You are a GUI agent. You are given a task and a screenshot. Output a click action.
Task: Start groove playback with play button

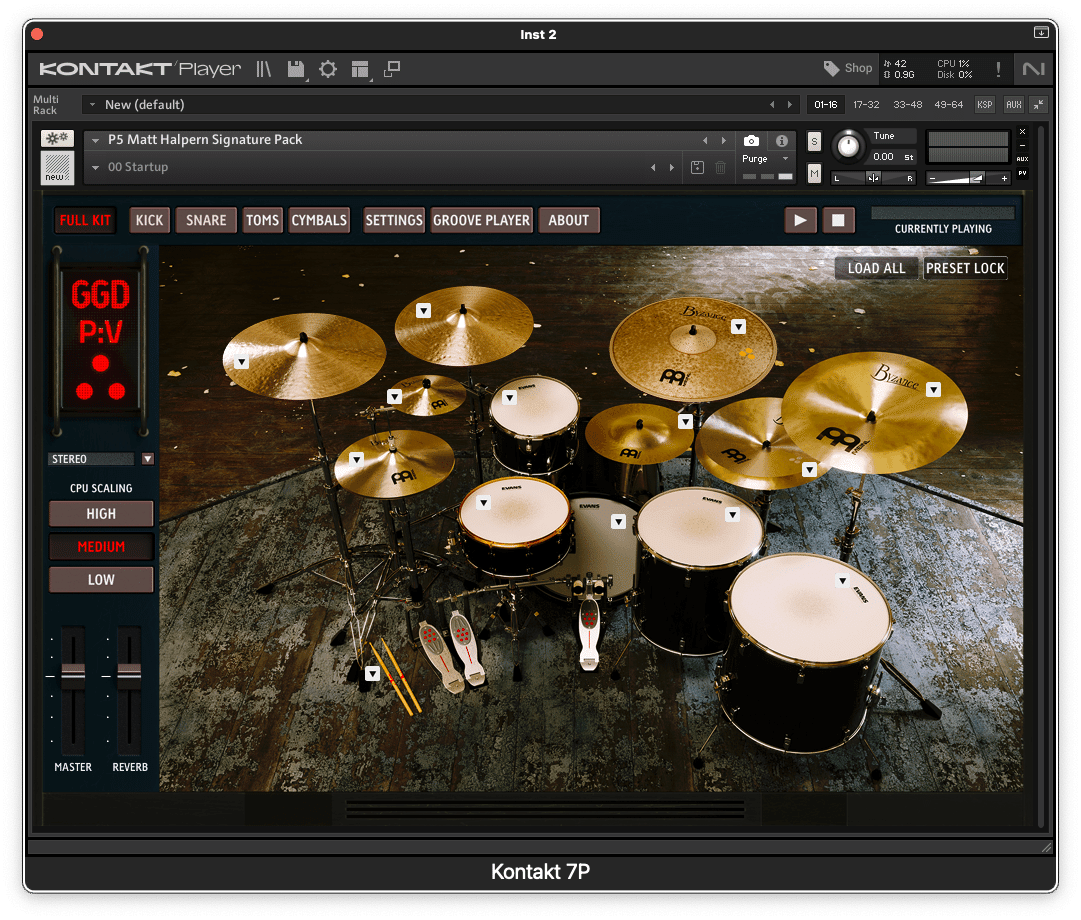click(x=800, y=221)
